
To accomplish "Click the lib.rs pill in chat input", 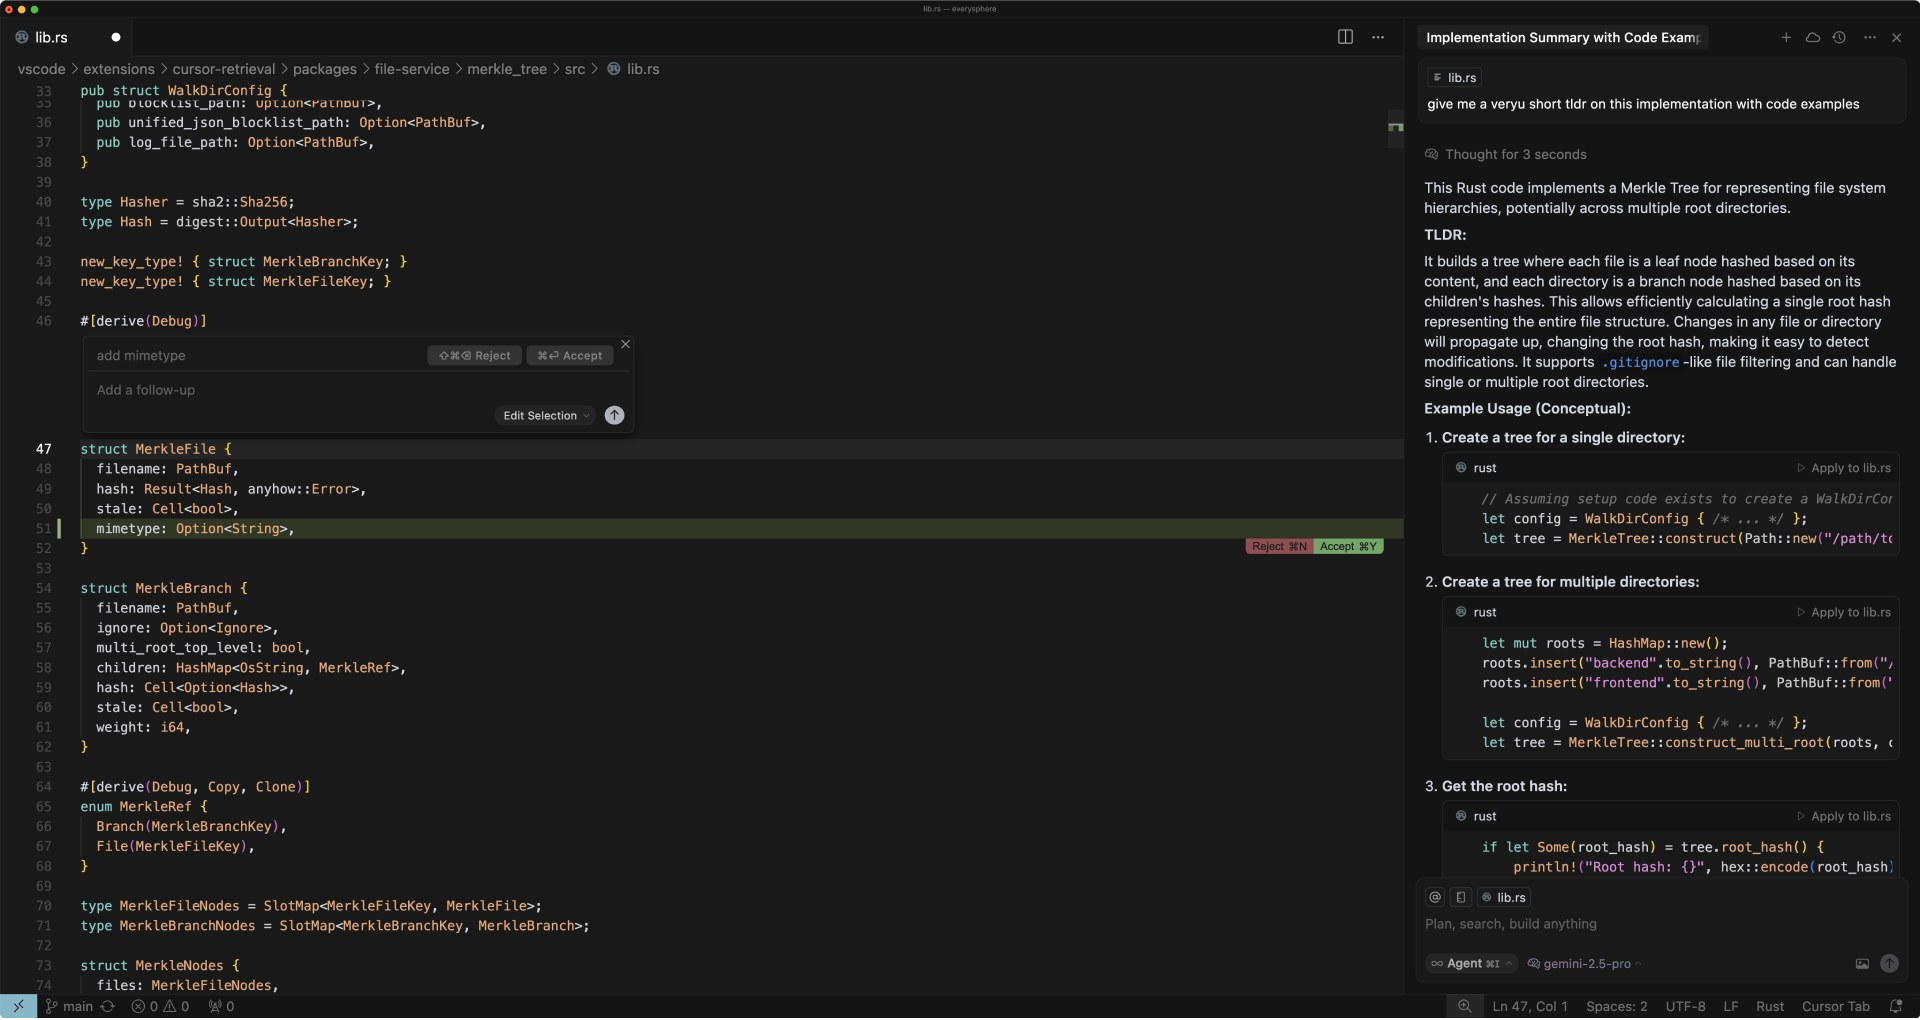I will coord(1504,898).
